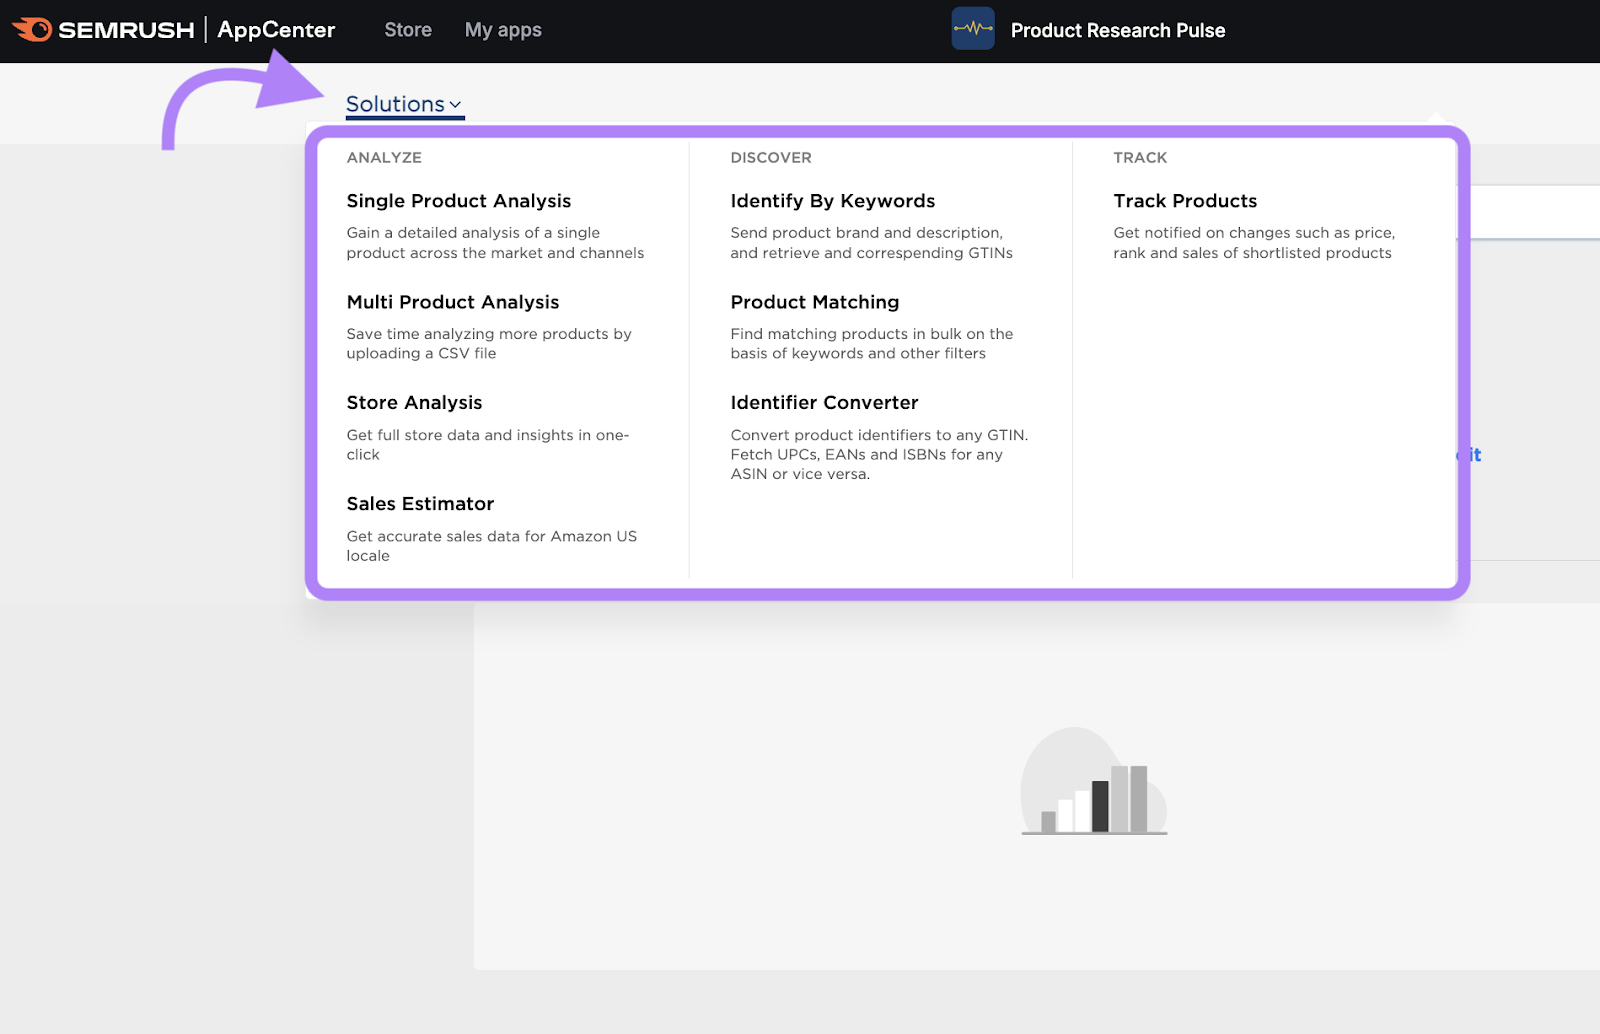Click the Semrush flame logo icon

point(32,30)
